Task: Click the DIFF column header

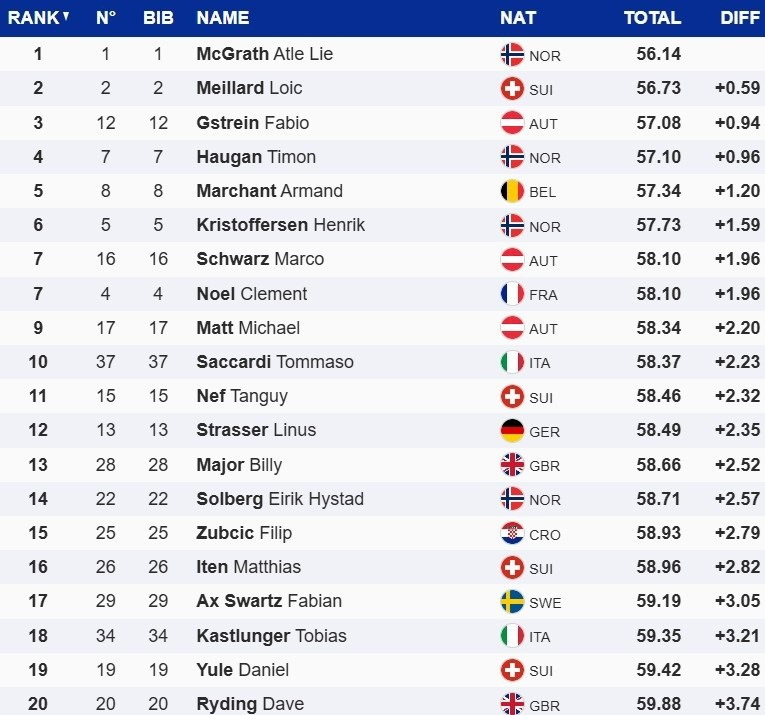Action: [740, 18]
